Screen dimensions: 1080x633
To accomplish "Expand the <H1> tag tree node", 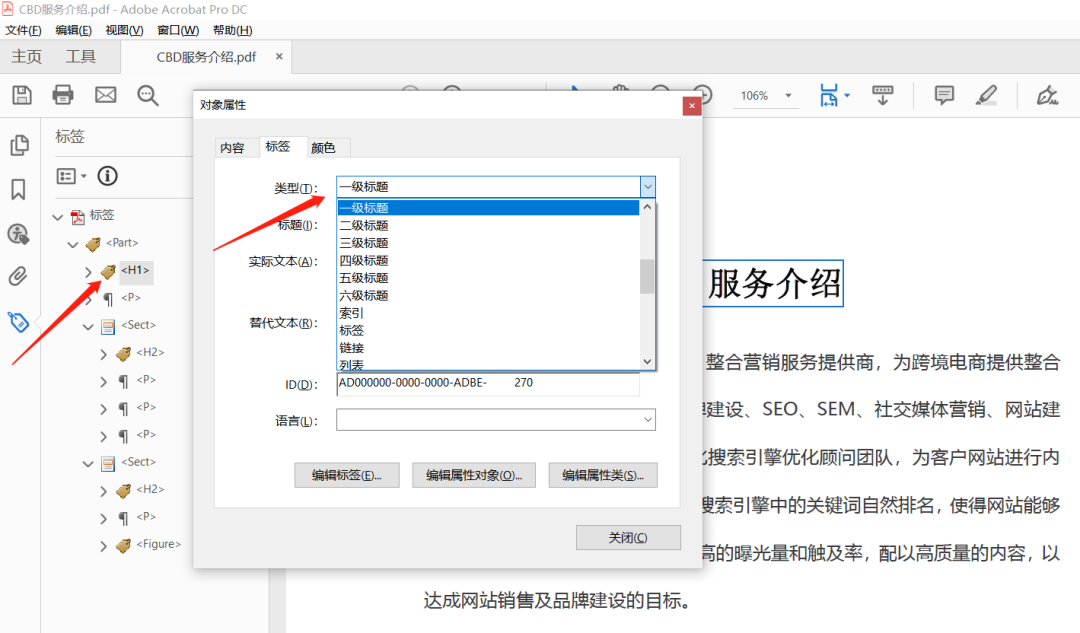I will (x=88, y=271).
